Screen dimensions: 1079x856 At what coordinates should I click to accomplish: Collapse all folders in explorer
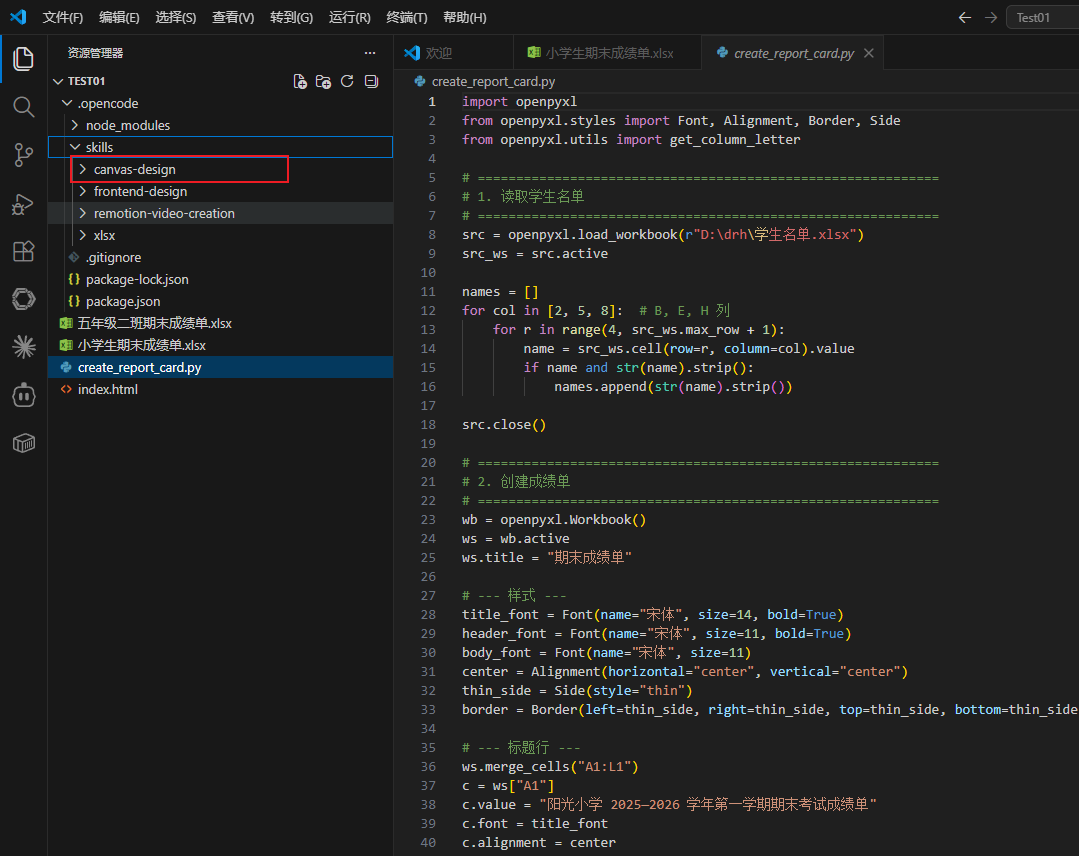pos(372,81)
